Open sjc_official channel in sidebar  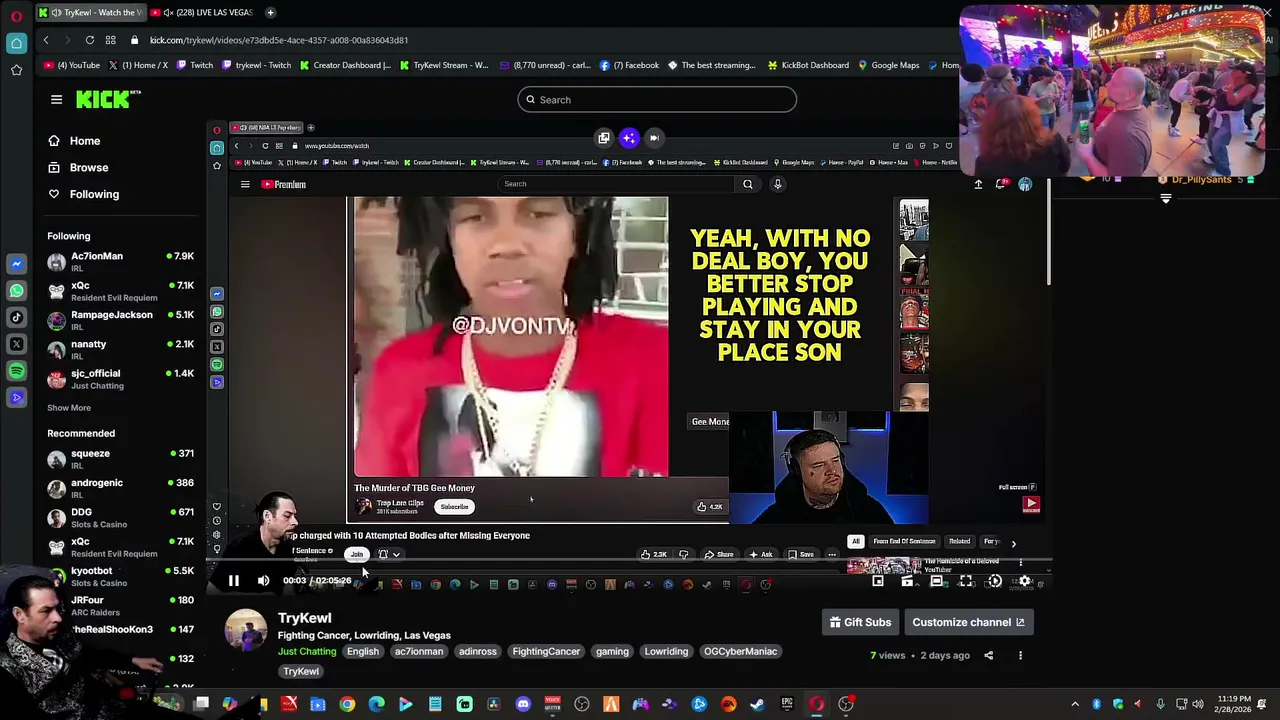click(121, 379)
